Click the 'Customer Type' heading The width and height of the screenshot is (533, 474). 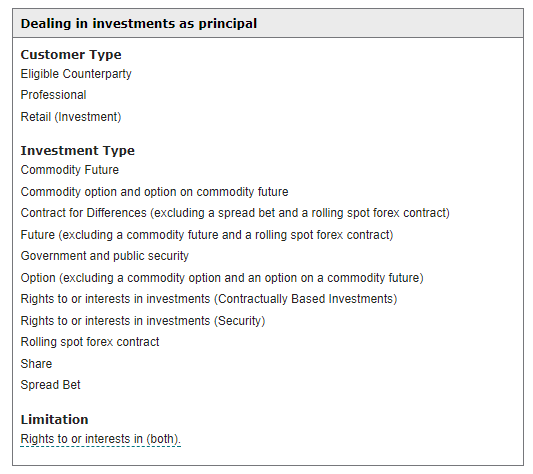71,54
